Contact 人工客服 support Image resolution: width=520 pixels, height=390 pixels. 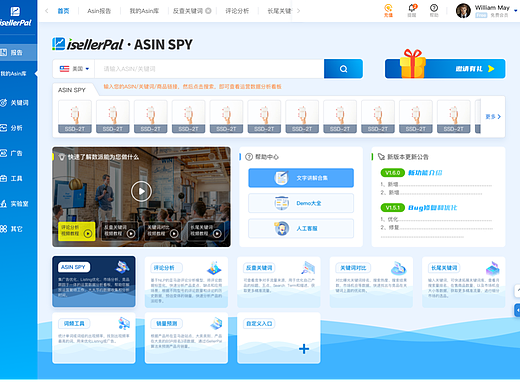pyautogui.click(x=301, y=228)
